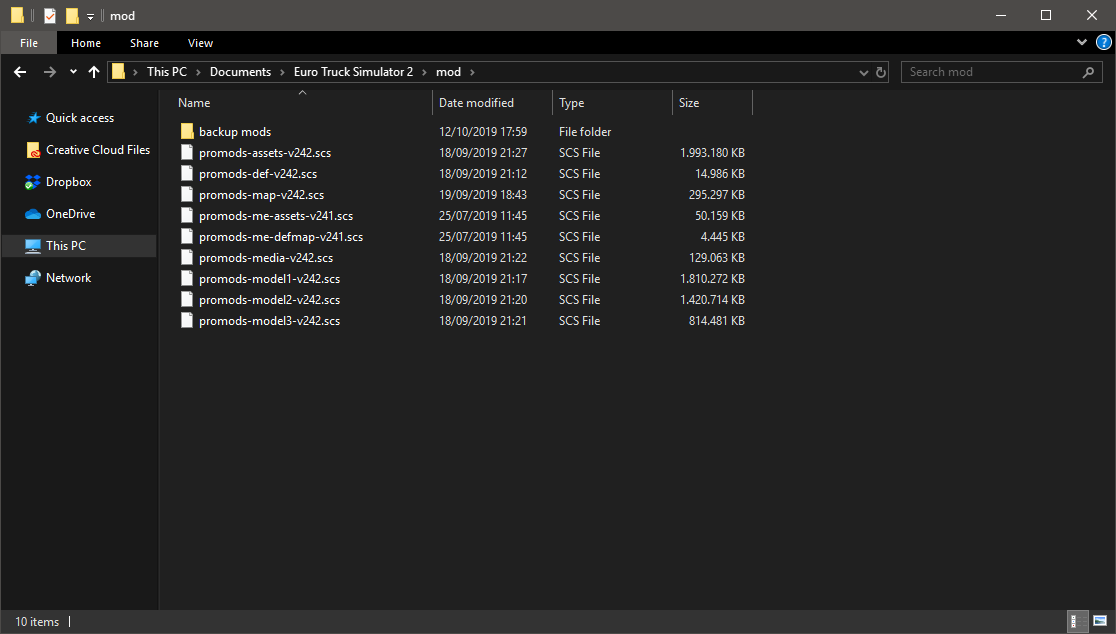Click the New folder icon in title bar
This screenshot has width=1116, height=634.
pos(72,16)
